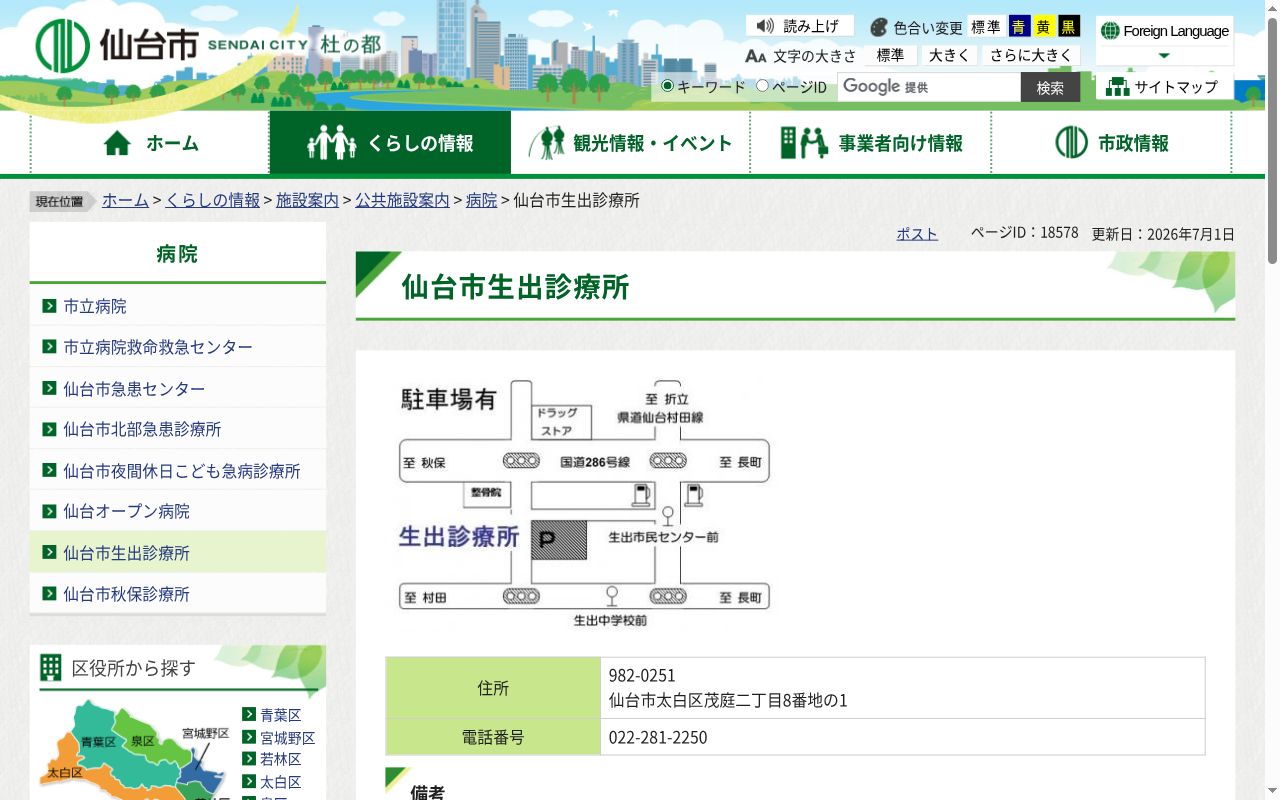
Task: Expand the Foreign Language dropdown arrow
Action: pos(1164,56)
